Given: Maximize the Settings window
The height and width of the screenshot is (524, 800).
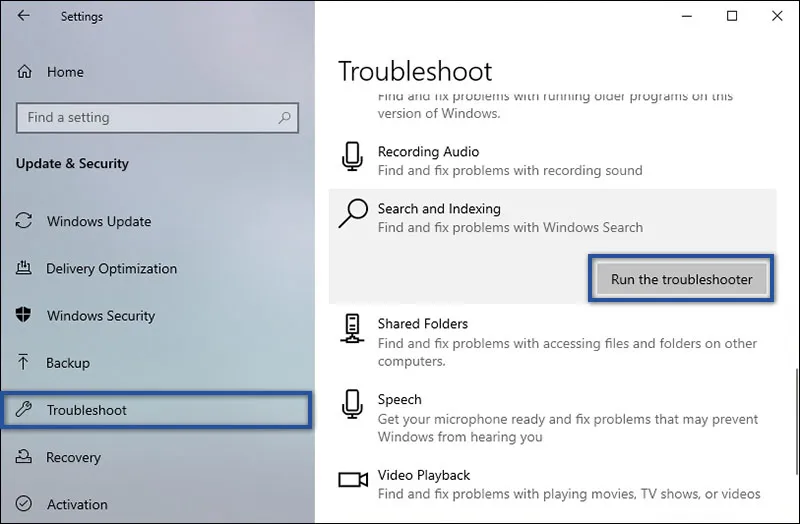Looking at the screenshot, I should pyautogui.click(x=732, y=16).
